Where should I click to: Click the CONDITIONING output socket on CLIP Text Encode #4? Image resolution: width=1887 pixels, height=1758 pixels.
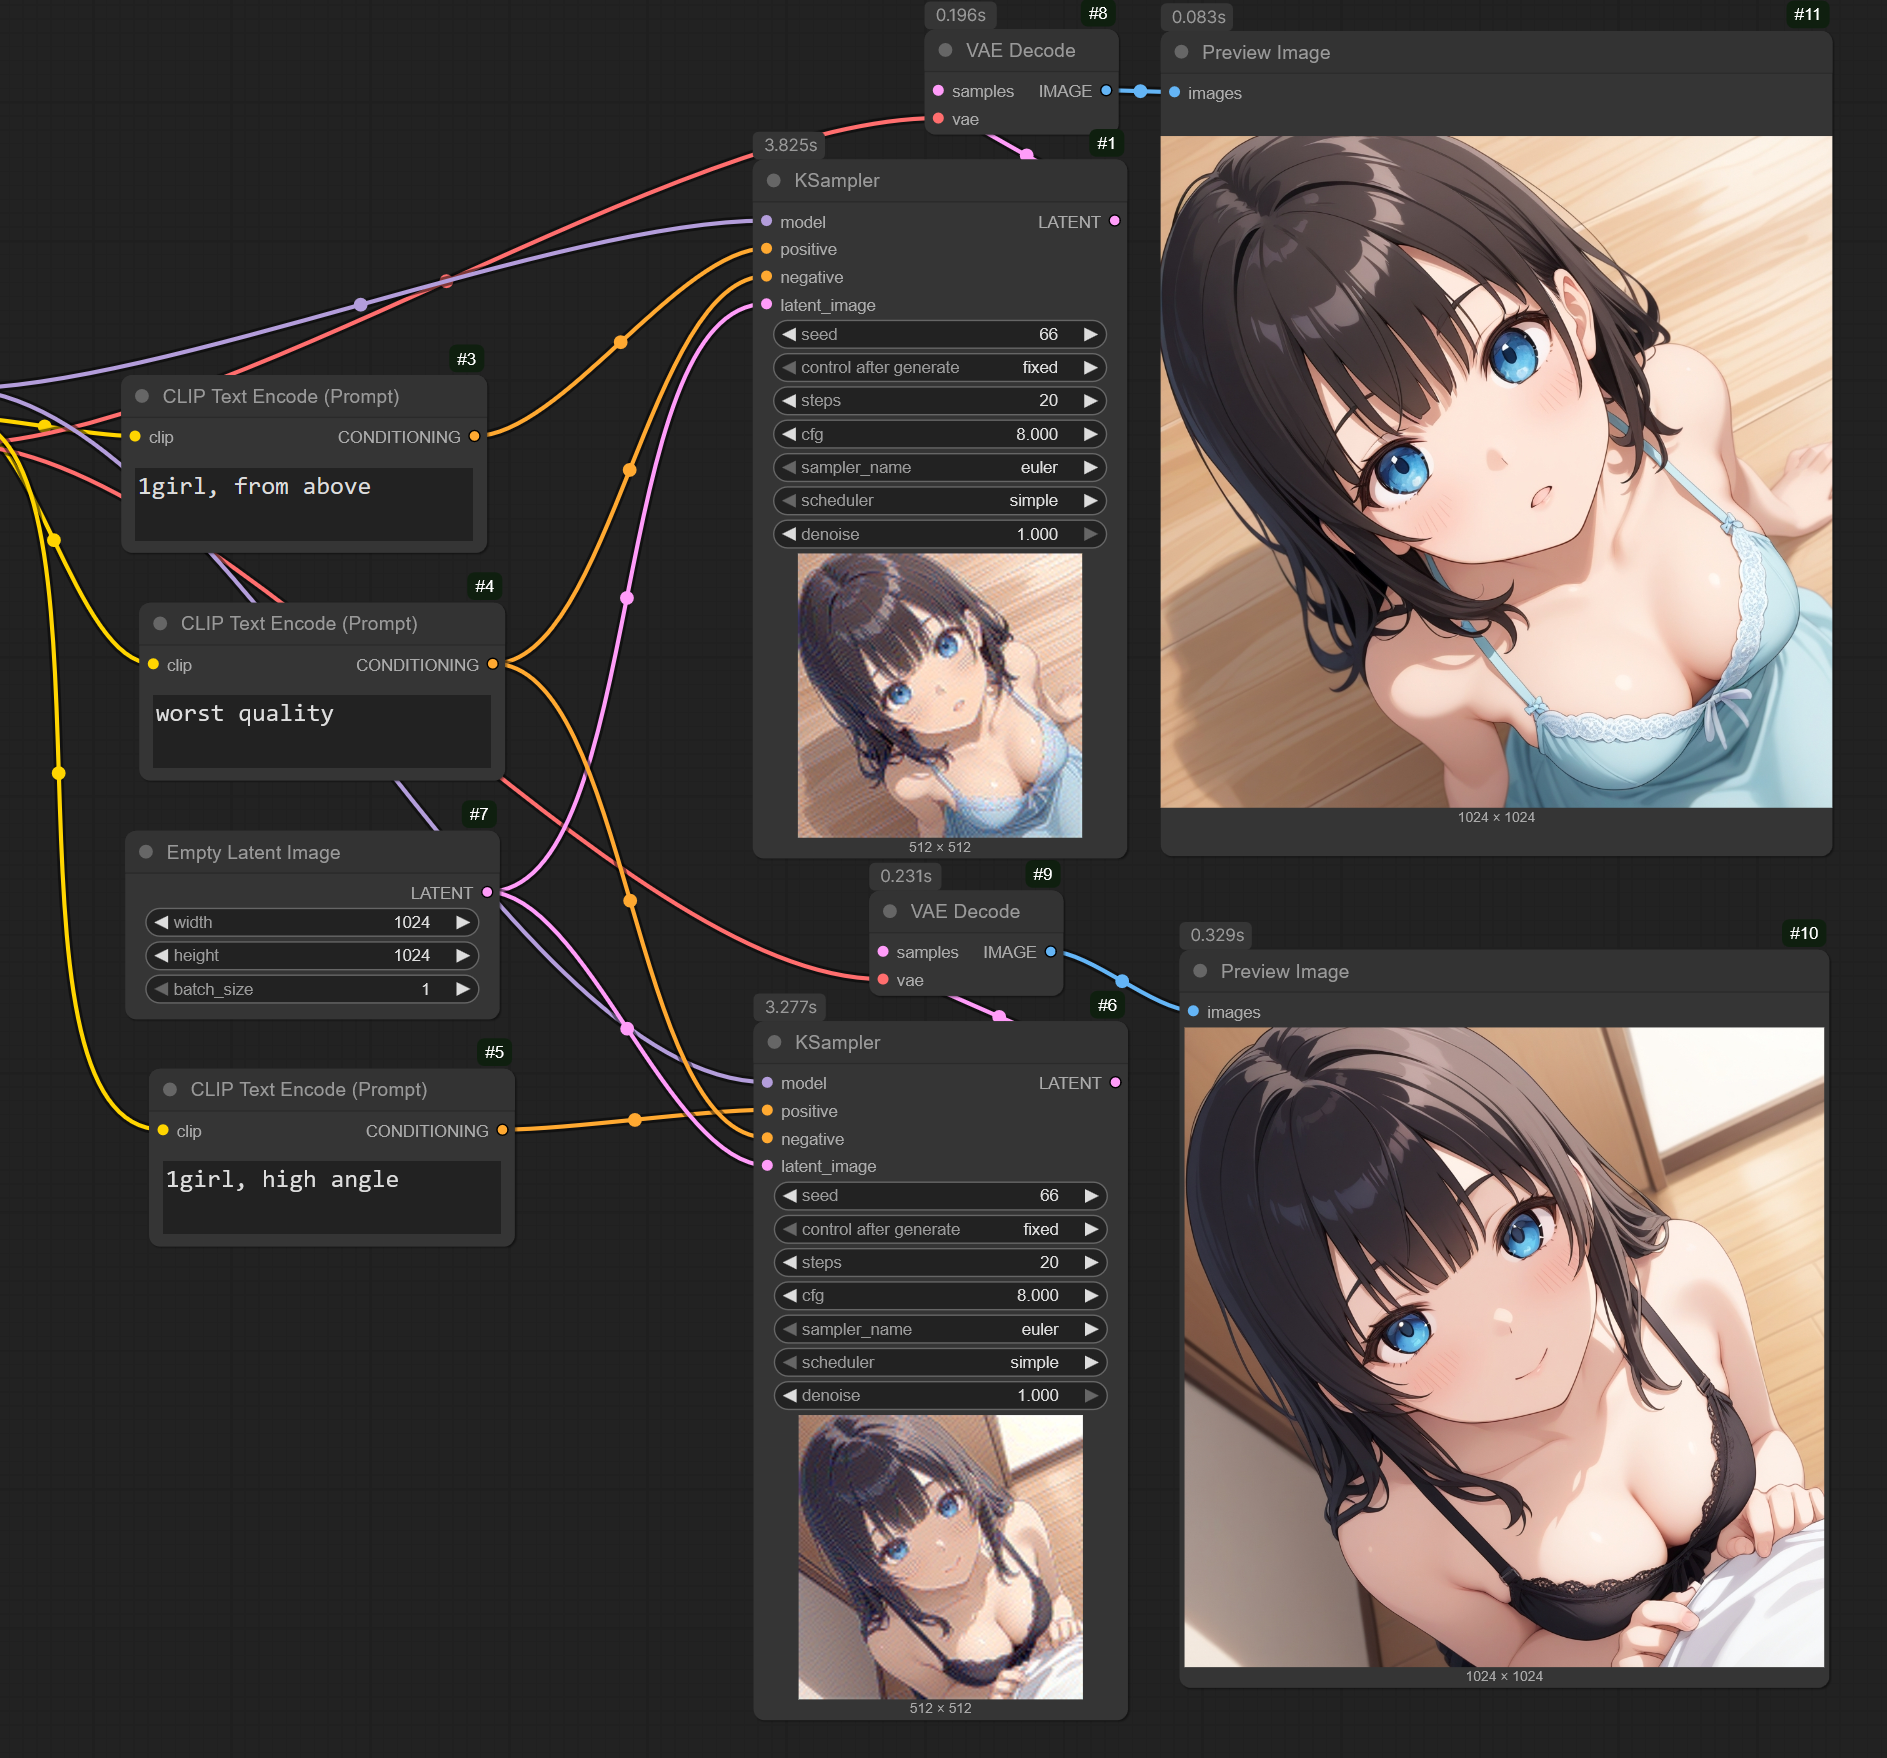[x=493, y=664]
